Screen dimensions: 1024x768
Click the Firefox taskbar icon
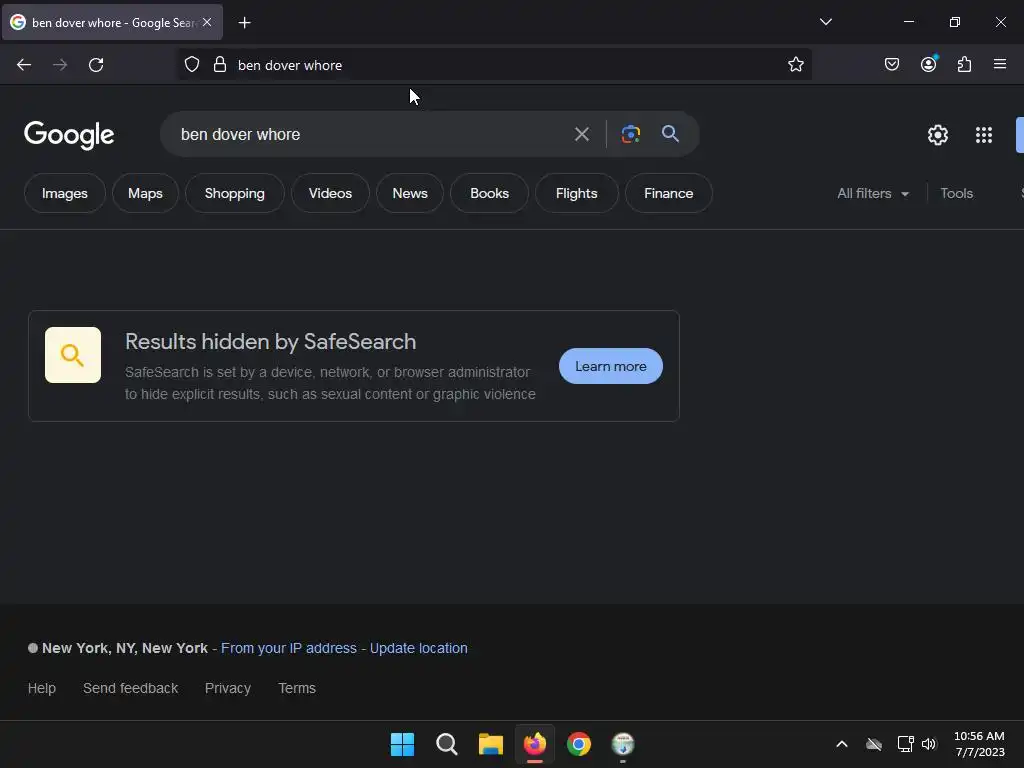(x=535, y=744)
